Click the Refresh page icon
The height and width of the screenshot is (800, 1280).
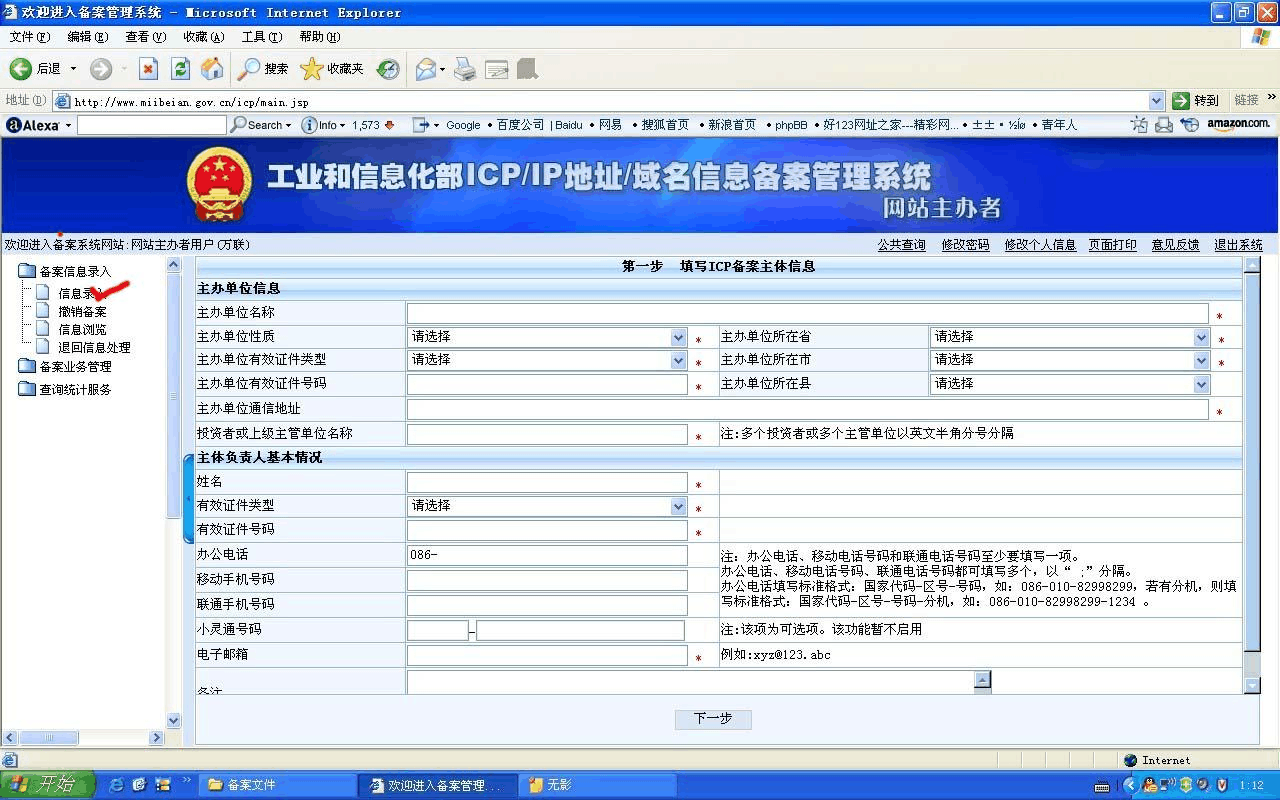pyautogui.click(x=180, y=69)
